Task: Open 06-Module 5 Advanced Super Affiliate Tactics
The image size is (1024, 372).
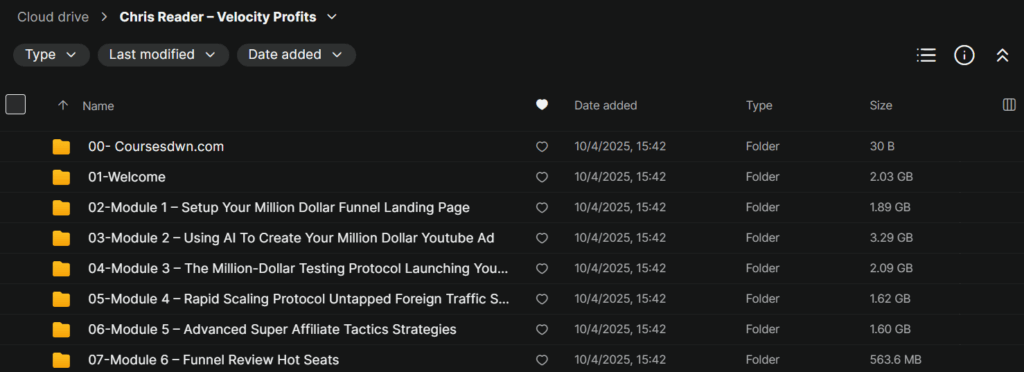Action: (272, 329)
